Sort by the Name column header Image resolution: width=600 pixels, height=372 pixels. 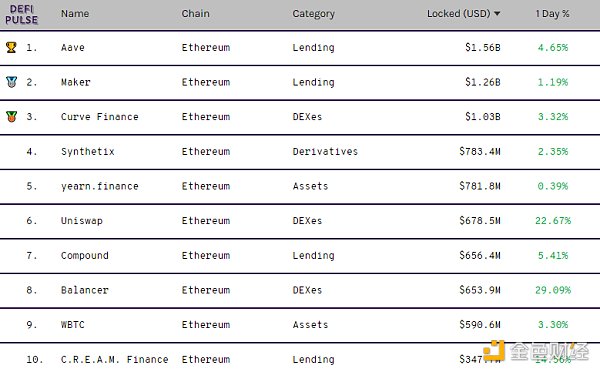pos(75,14)
